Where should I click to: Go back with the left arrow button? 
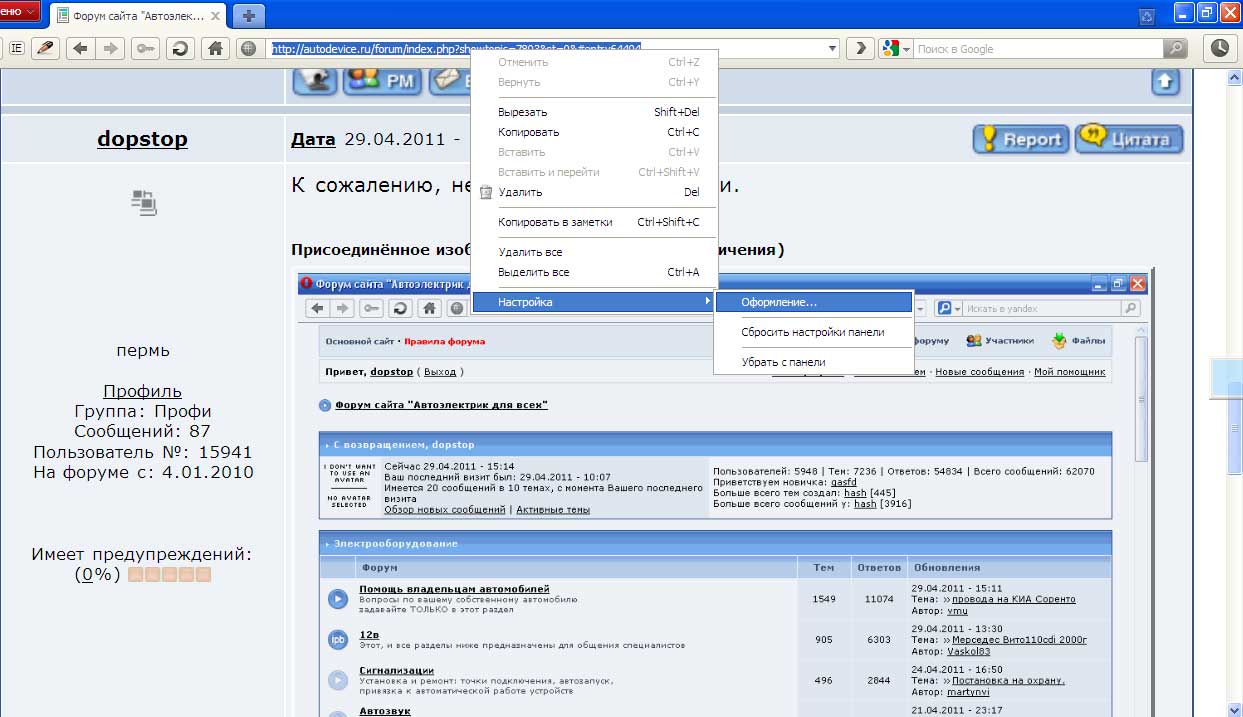click(x=81, y=48)
